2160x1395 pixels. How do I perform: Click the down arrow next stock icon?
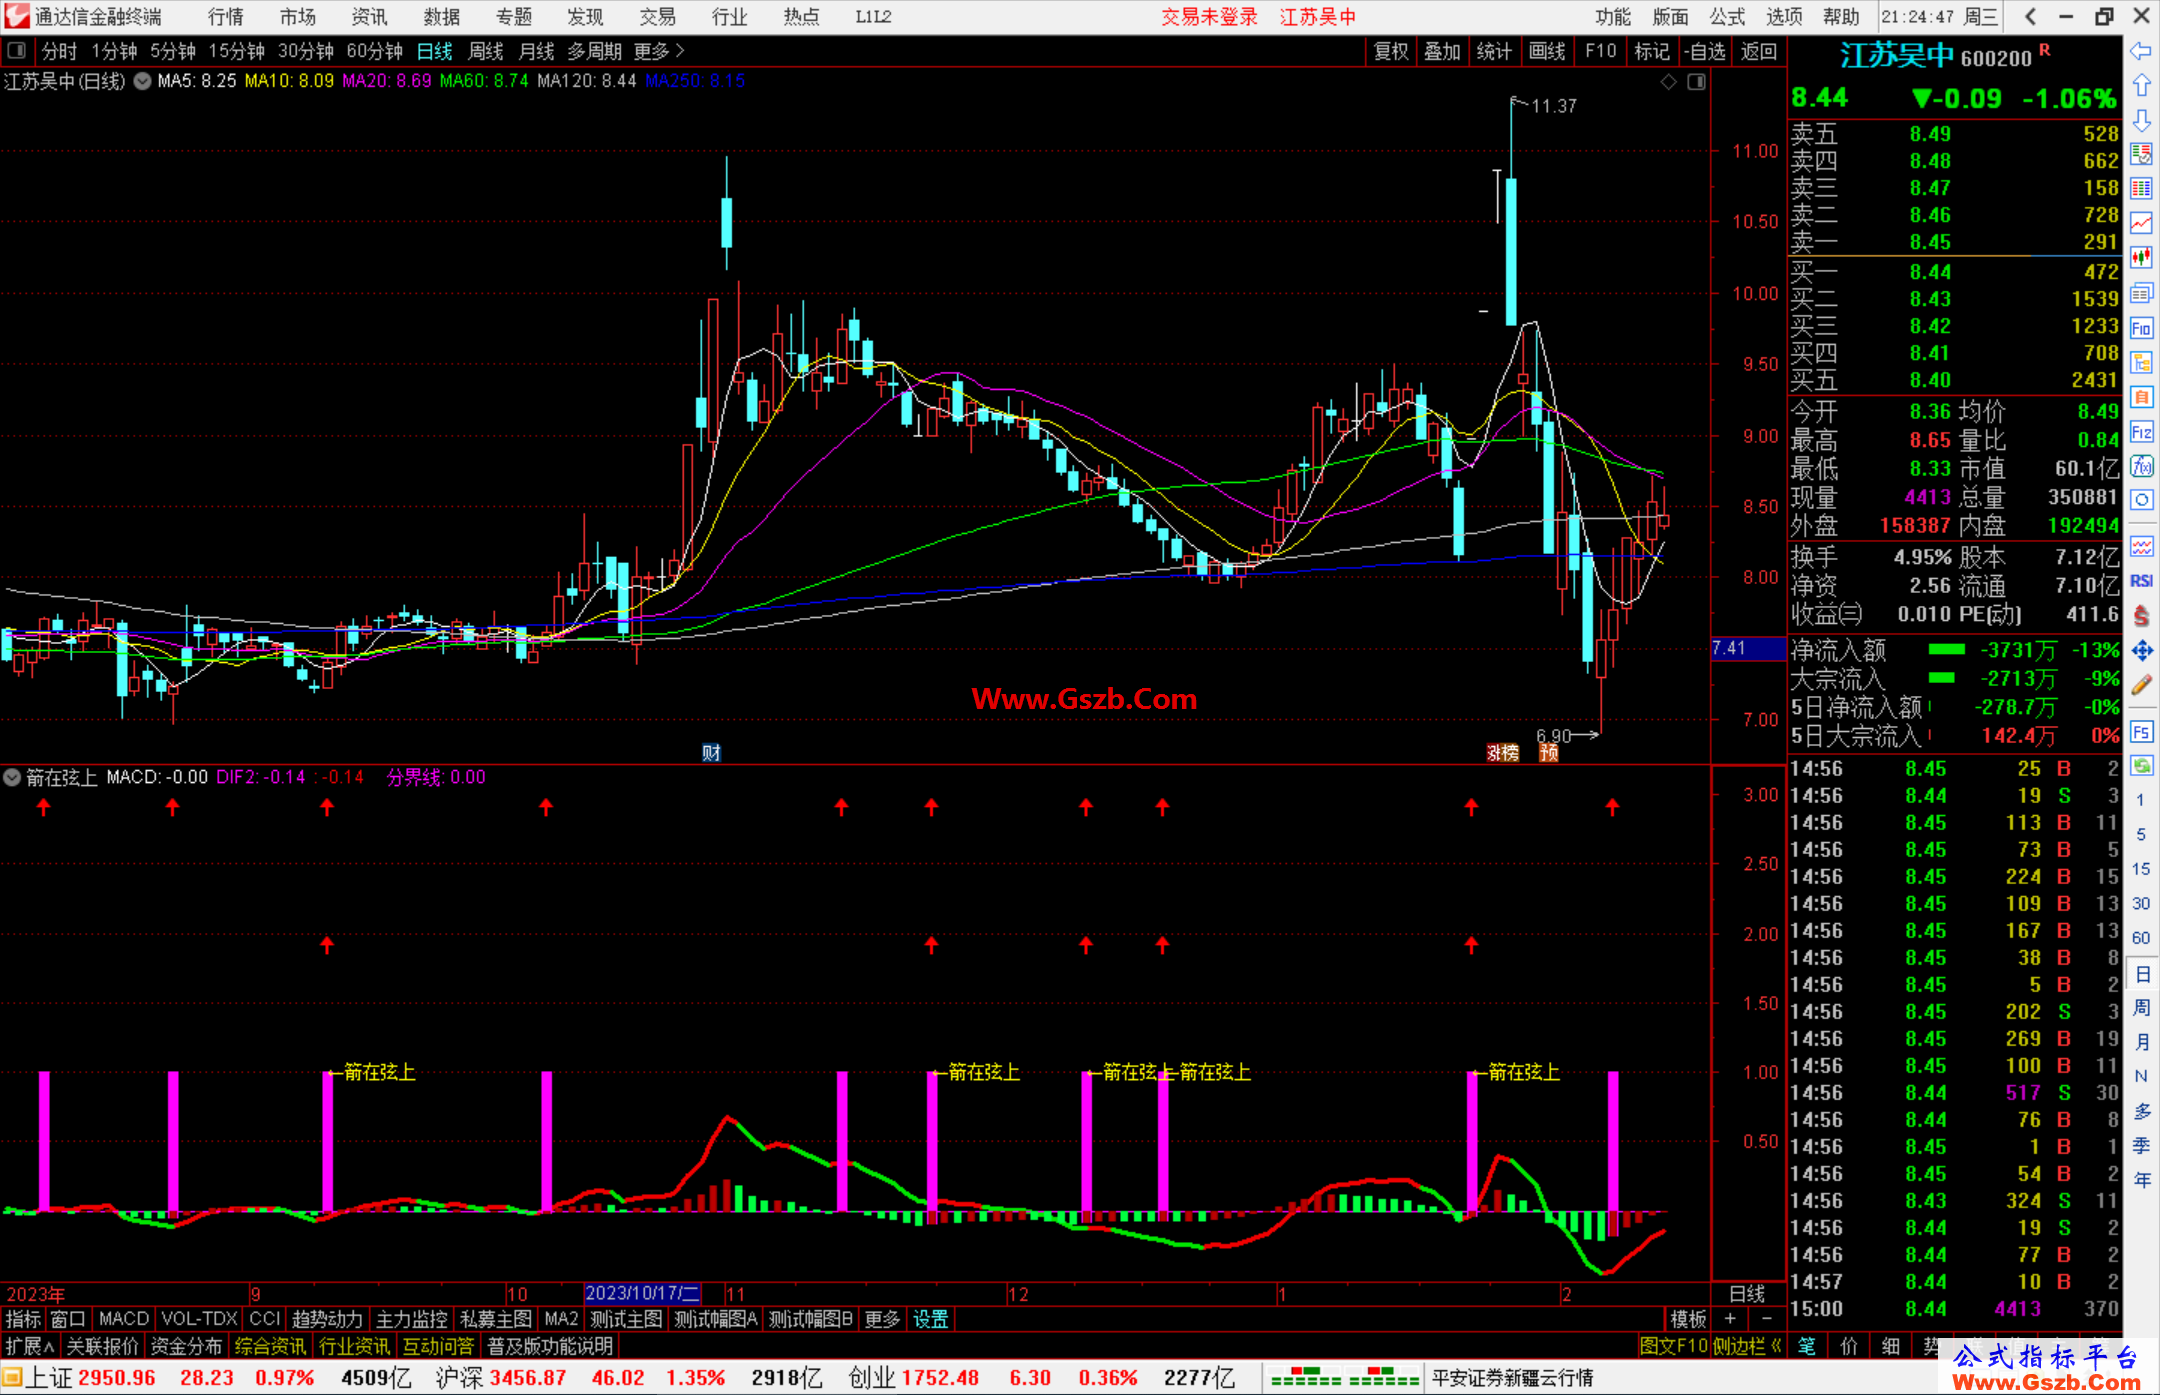(2141, 121)
